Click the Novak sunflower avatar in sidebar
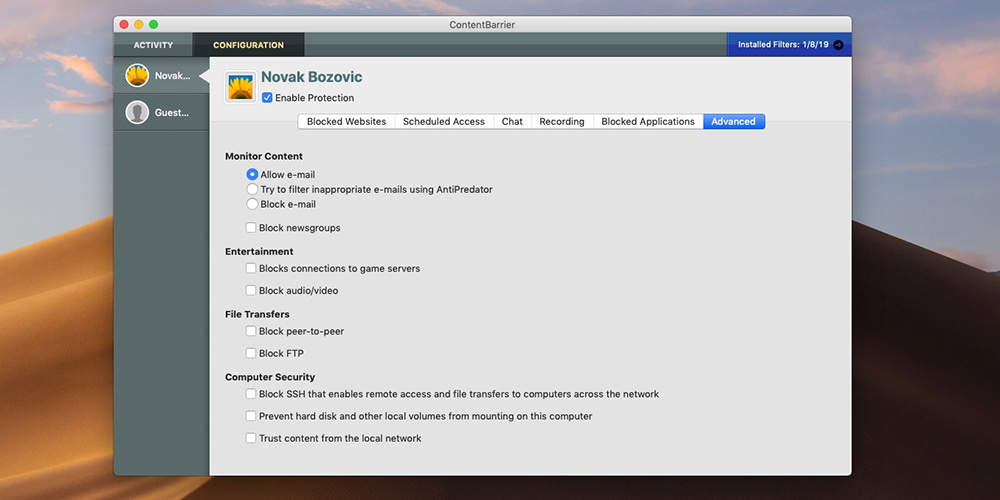Viewport: 1000px width, 500px height. (137, 75)
